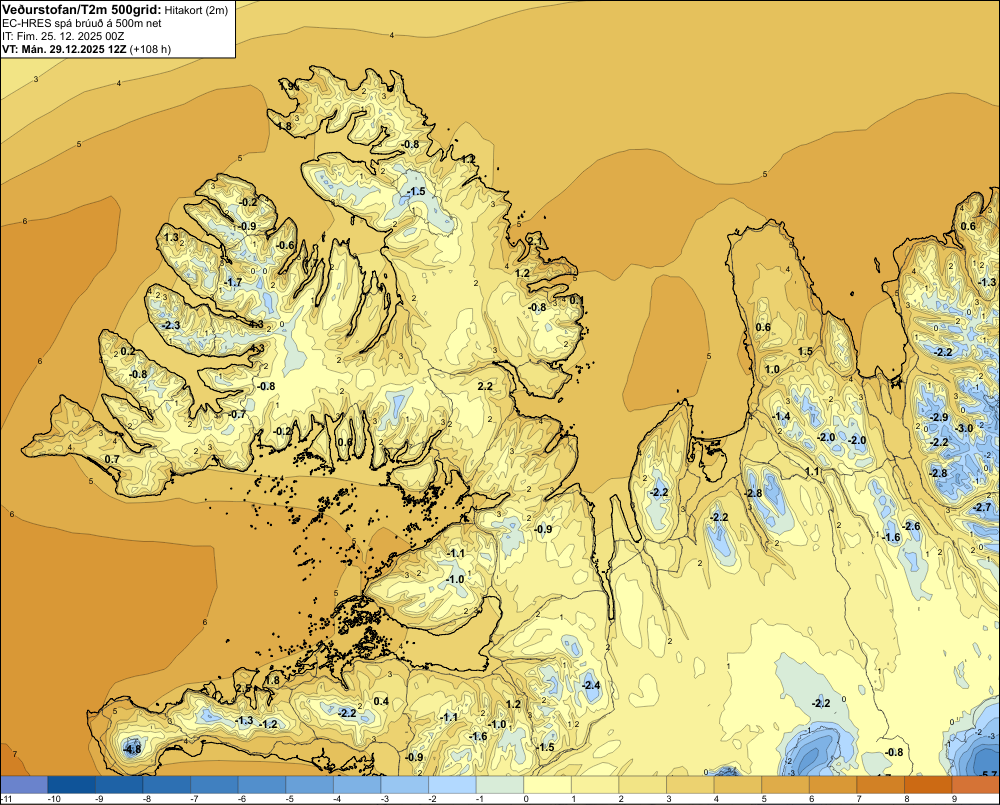
Task: Select legend swatch between -5 and -4
Action: [309, 785]
